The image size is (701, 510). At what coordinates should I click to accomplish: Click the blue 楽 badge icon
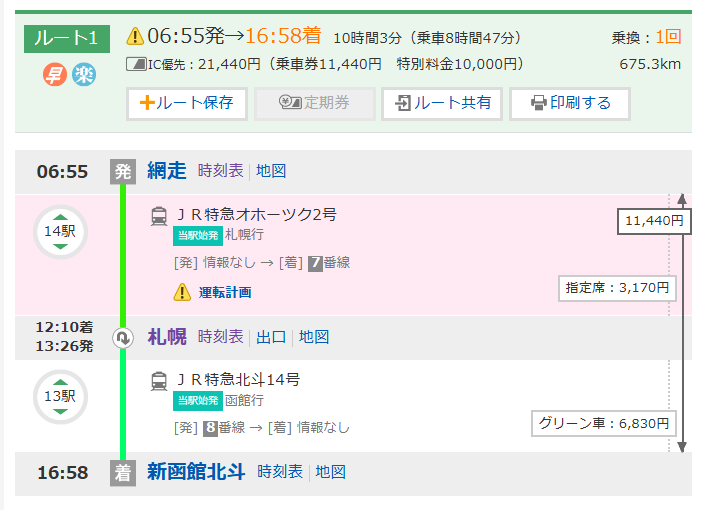tap(84, 74)
